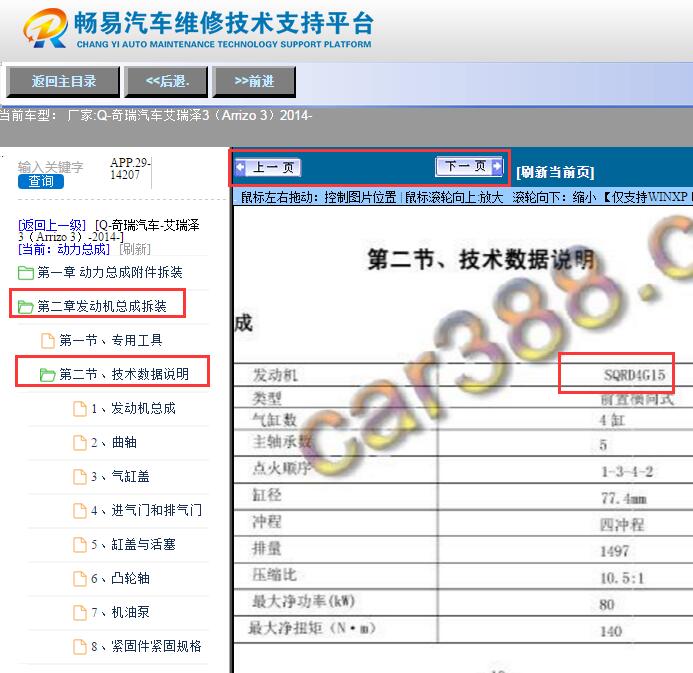The image size is (693, 673).
Task: Click document icon beside 8、紧固件紧固规格
Action: pyautogui.click(x=80, y=647)
